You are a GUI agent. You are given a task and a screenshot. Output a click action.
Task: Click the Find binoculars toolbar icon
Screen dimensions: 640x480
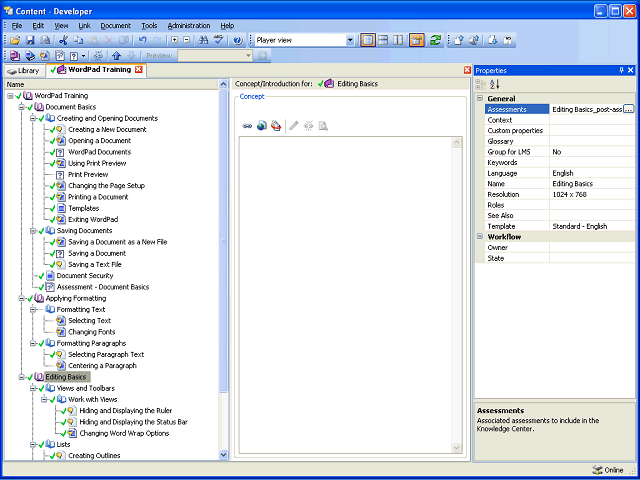(203, 40)
